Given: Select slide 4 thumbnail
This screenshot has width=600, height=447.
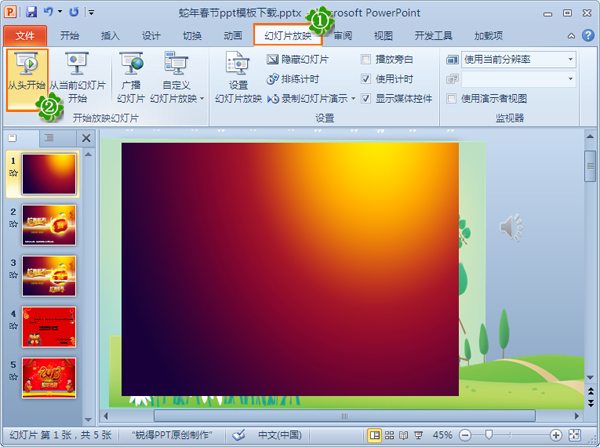Looking at the screenshot, I should click(x=49, y=327).
